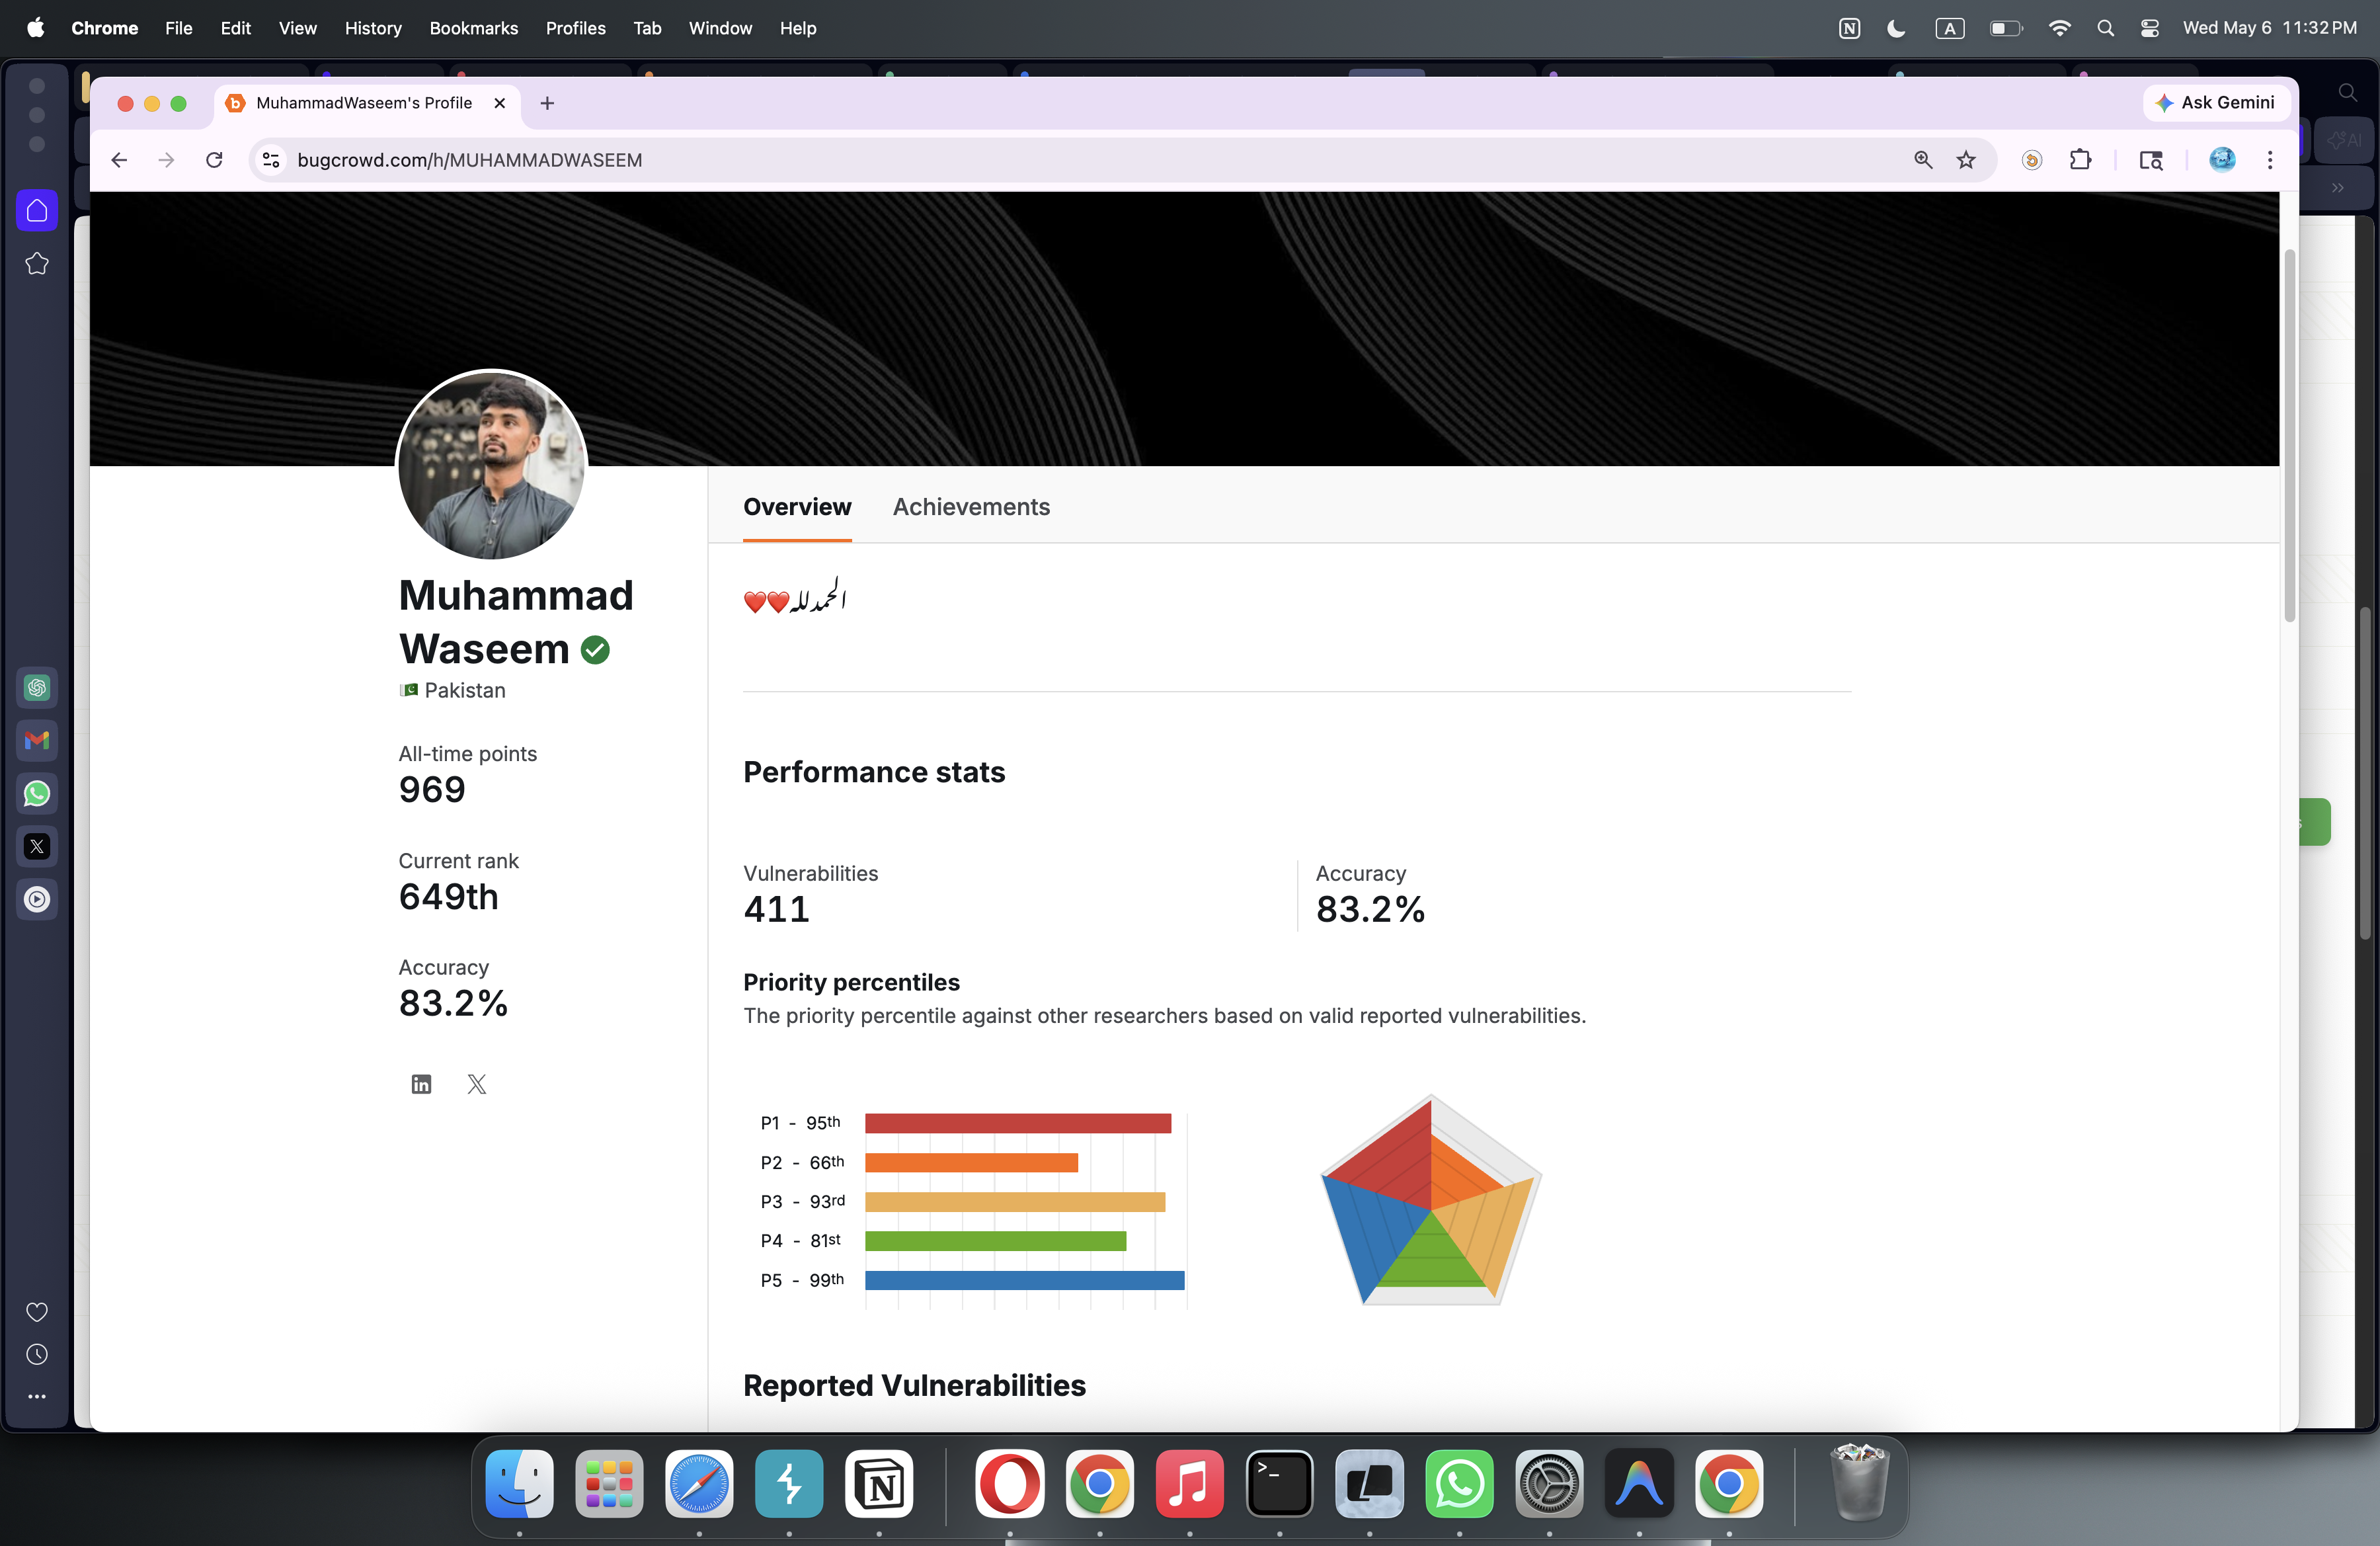Open the Bookmarks menu
The width and height of the screenshot is (2380, 1546).
[474, 28]
